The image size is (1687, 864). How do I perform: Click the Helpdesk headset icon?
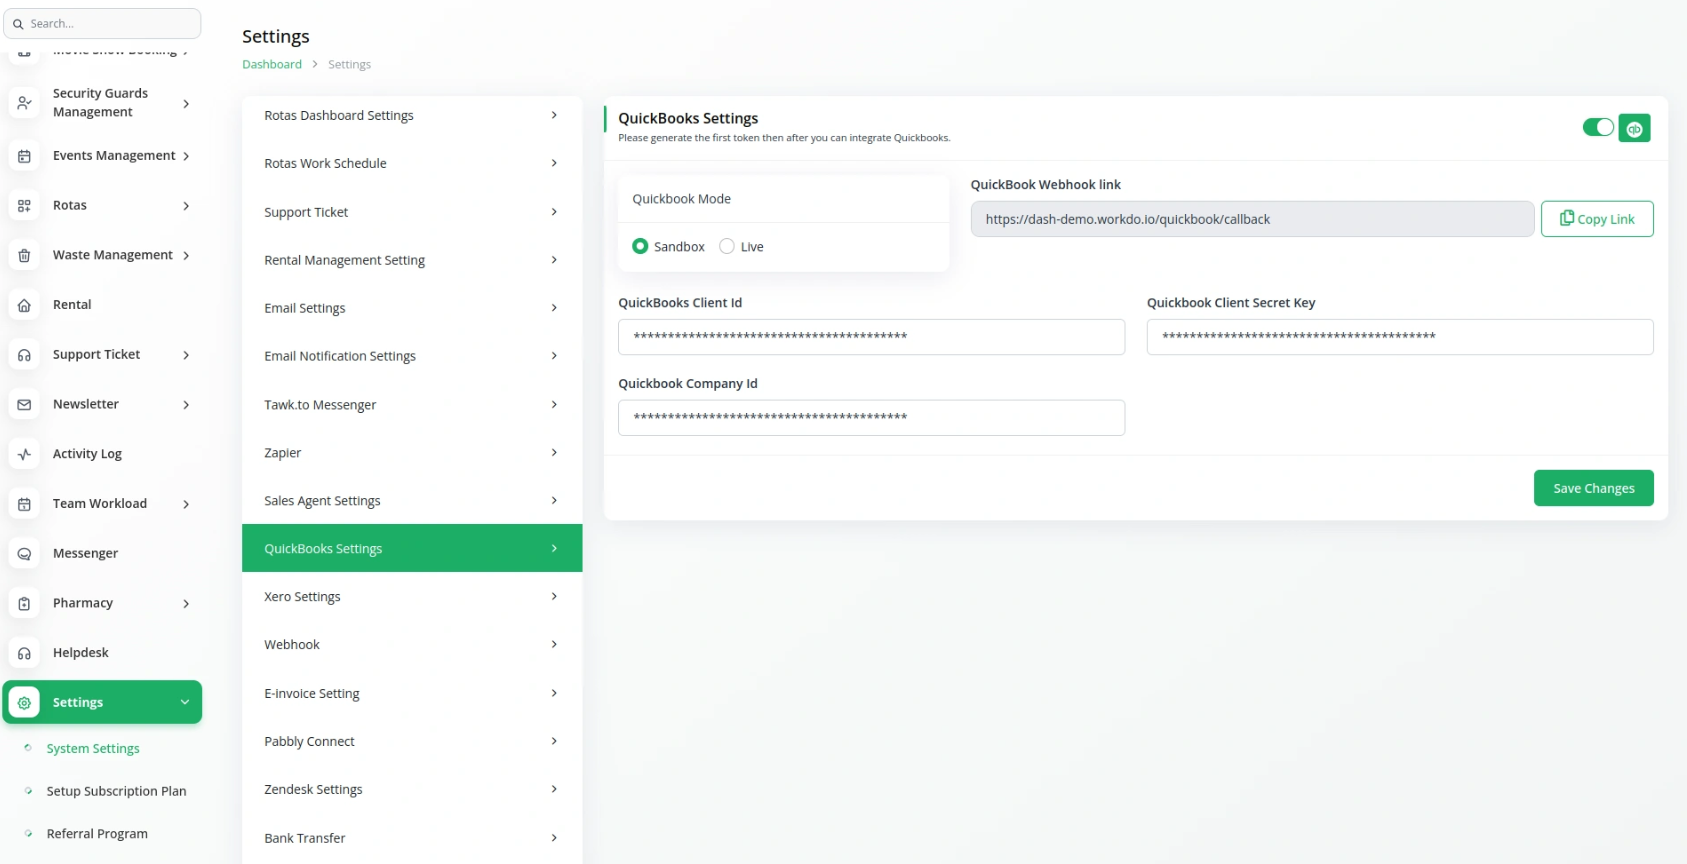(x=24, y=653)
